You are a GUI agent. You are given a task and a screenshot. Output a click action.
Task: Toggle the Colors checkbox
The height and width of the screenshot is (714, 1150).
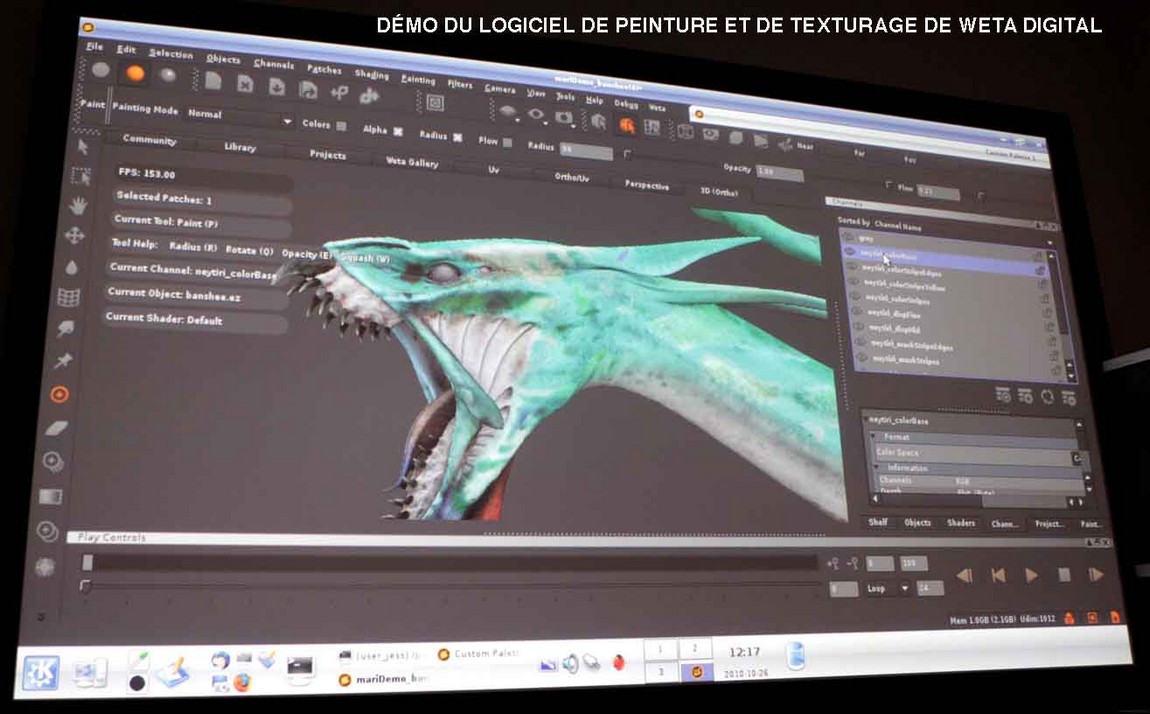coord(341,126)
